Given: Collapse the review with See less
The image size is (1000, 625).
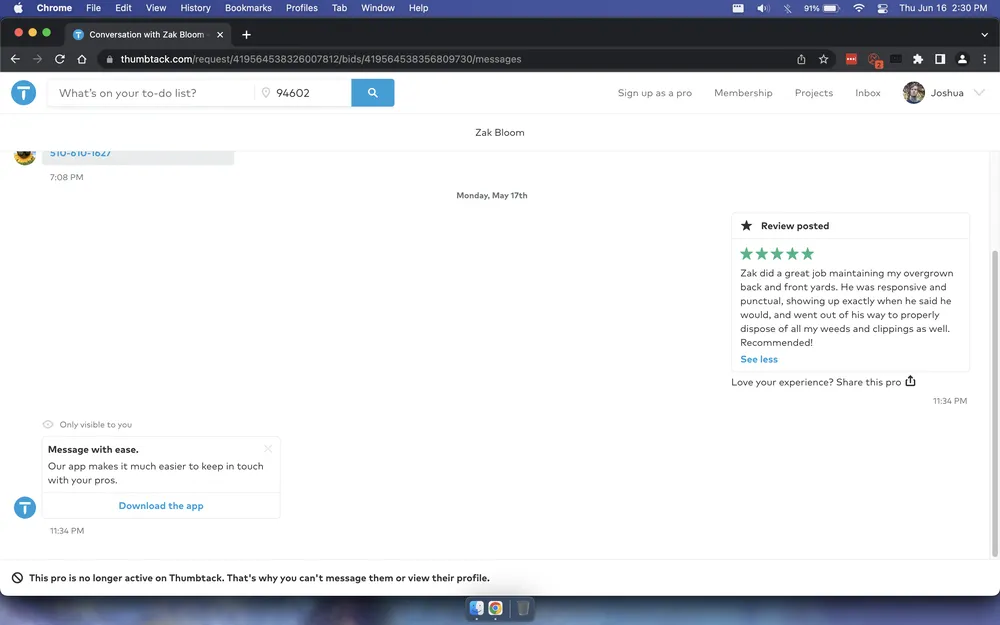Looking at the screenshot, I should click(x=759, y=359).
